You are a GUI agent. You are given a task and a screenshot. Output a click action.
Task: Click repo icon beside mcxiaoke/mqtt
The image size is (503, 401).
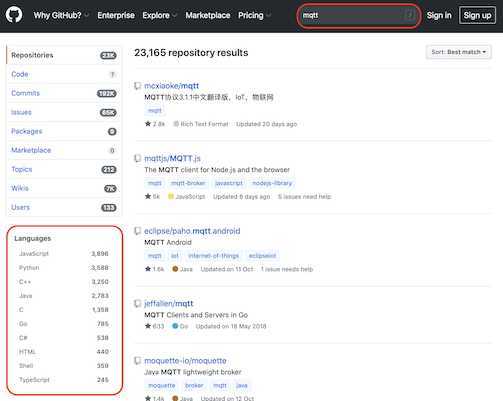(137, 86)
